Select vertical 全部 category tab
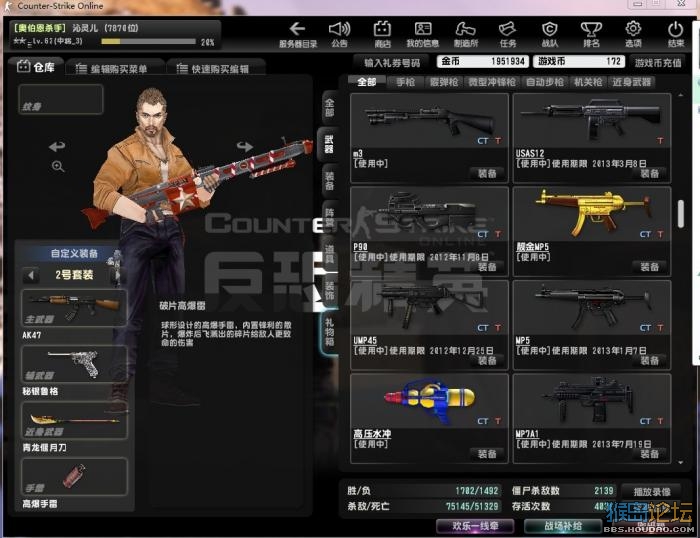The width and height of the screenshot is (700, 538). coord(329,108)
